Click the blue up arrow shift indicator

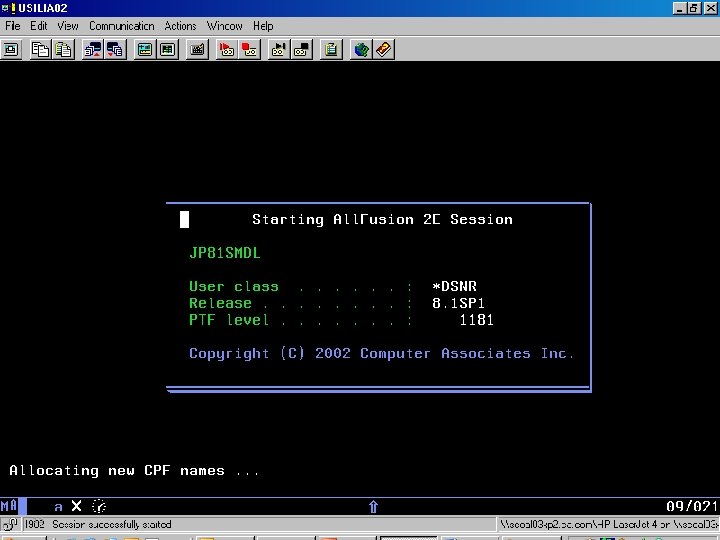pyautogui.click(x=373, y=506)
